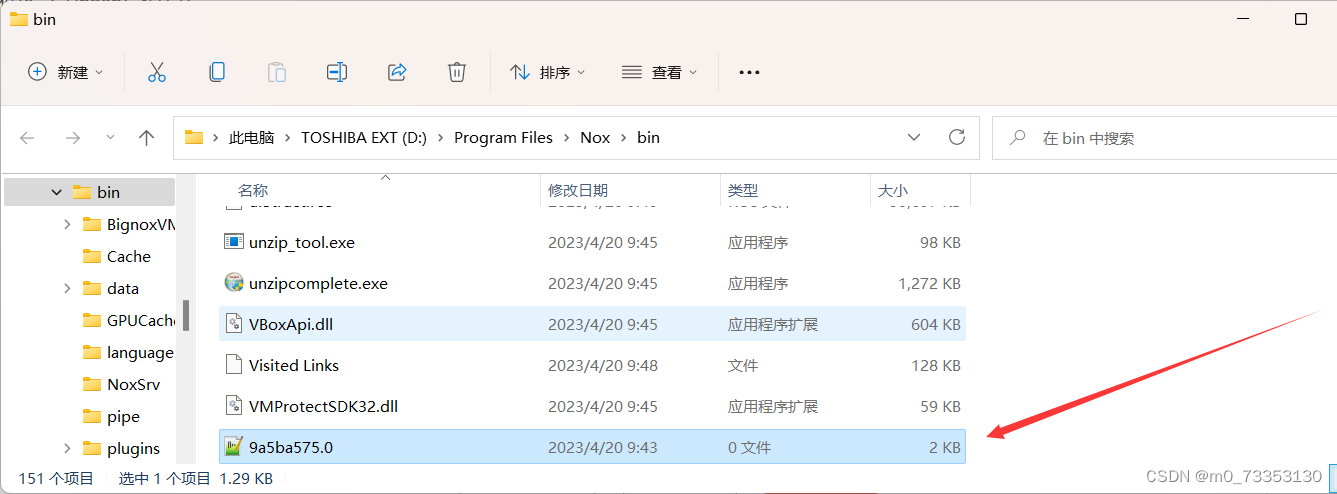Click the Share icon in toolbar
The width and height of the screenshot is (1337, 494).
(x=397, y=72)
